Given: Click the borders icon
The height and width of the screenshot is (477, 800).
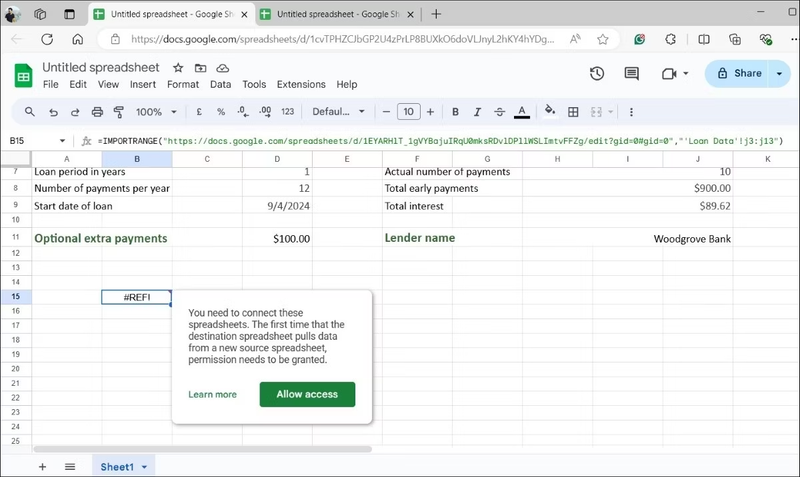Looking at the screenshot, I should 573,112.
